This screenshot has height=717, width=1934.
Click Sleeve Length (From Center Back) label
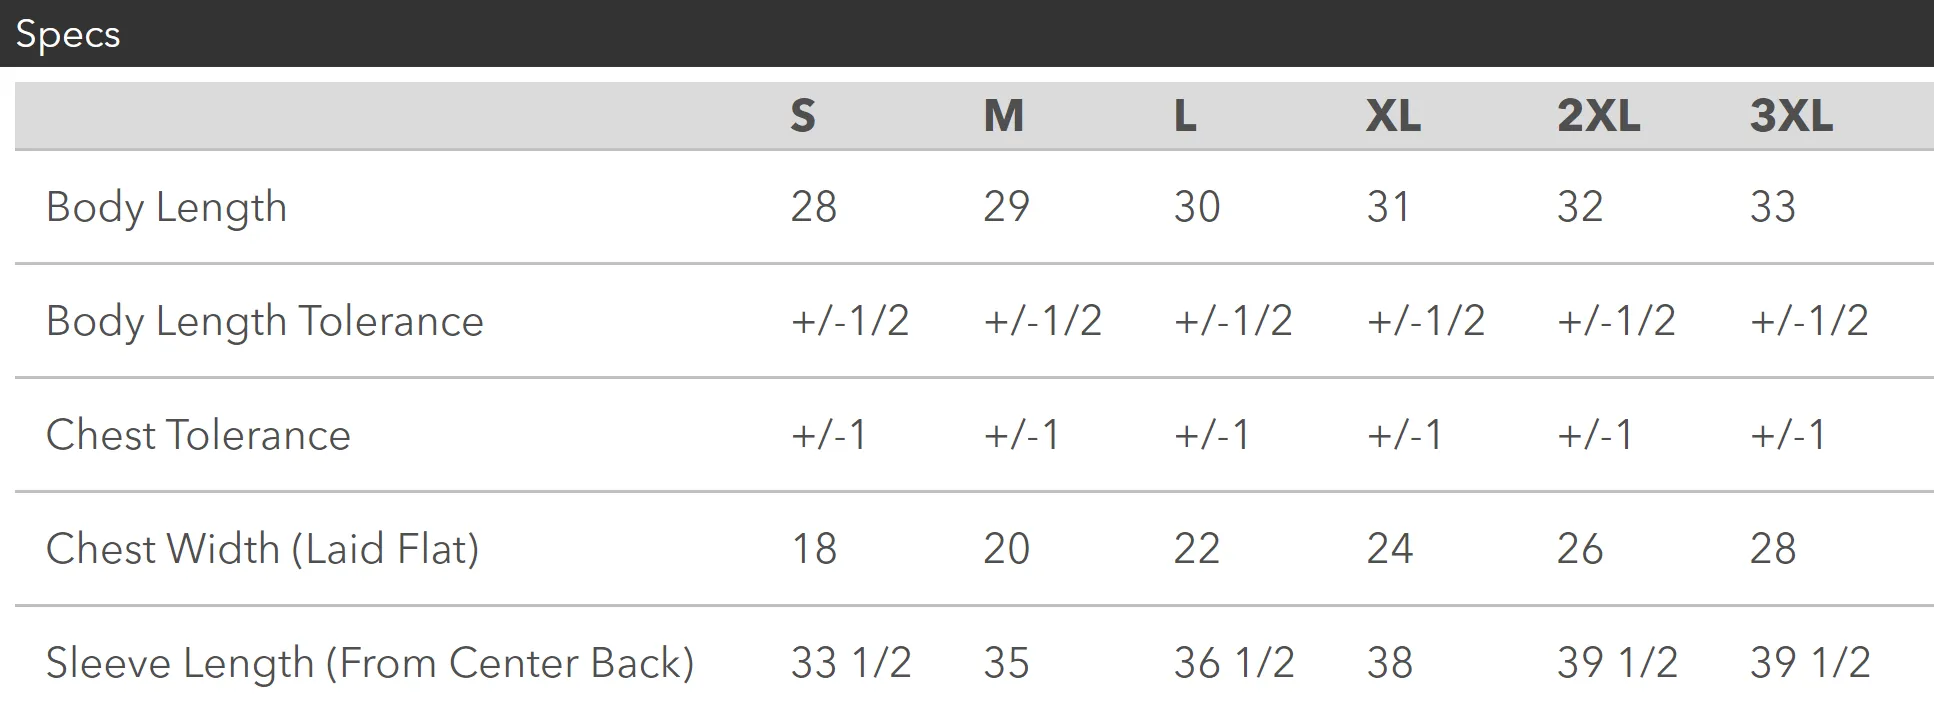click(x=370, y=663)
